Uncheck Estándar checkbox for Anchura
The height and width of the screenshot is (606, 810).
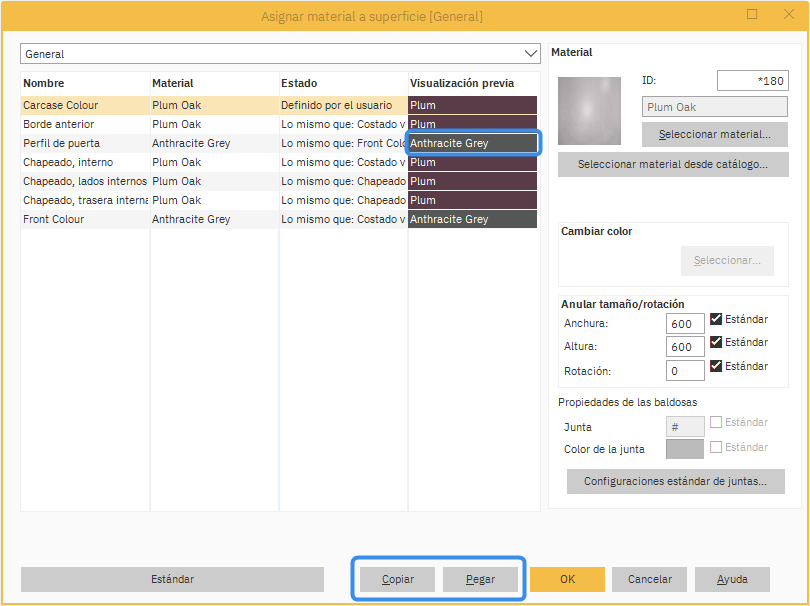click(x=716, y=320)
